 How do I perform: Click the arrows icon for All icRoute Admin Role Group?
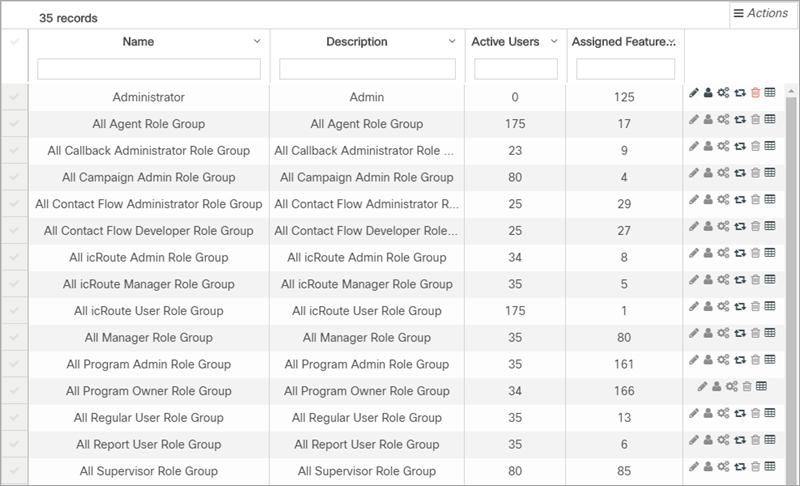[740, 253]
